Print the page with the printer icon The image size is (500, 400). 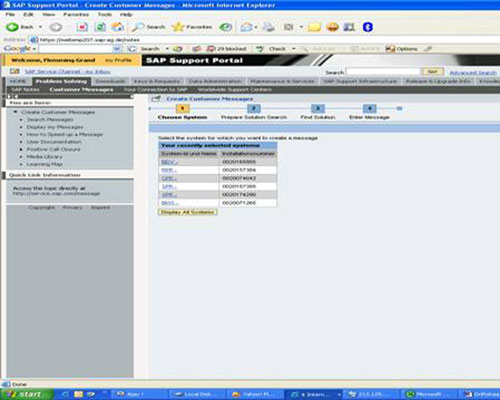268,27
